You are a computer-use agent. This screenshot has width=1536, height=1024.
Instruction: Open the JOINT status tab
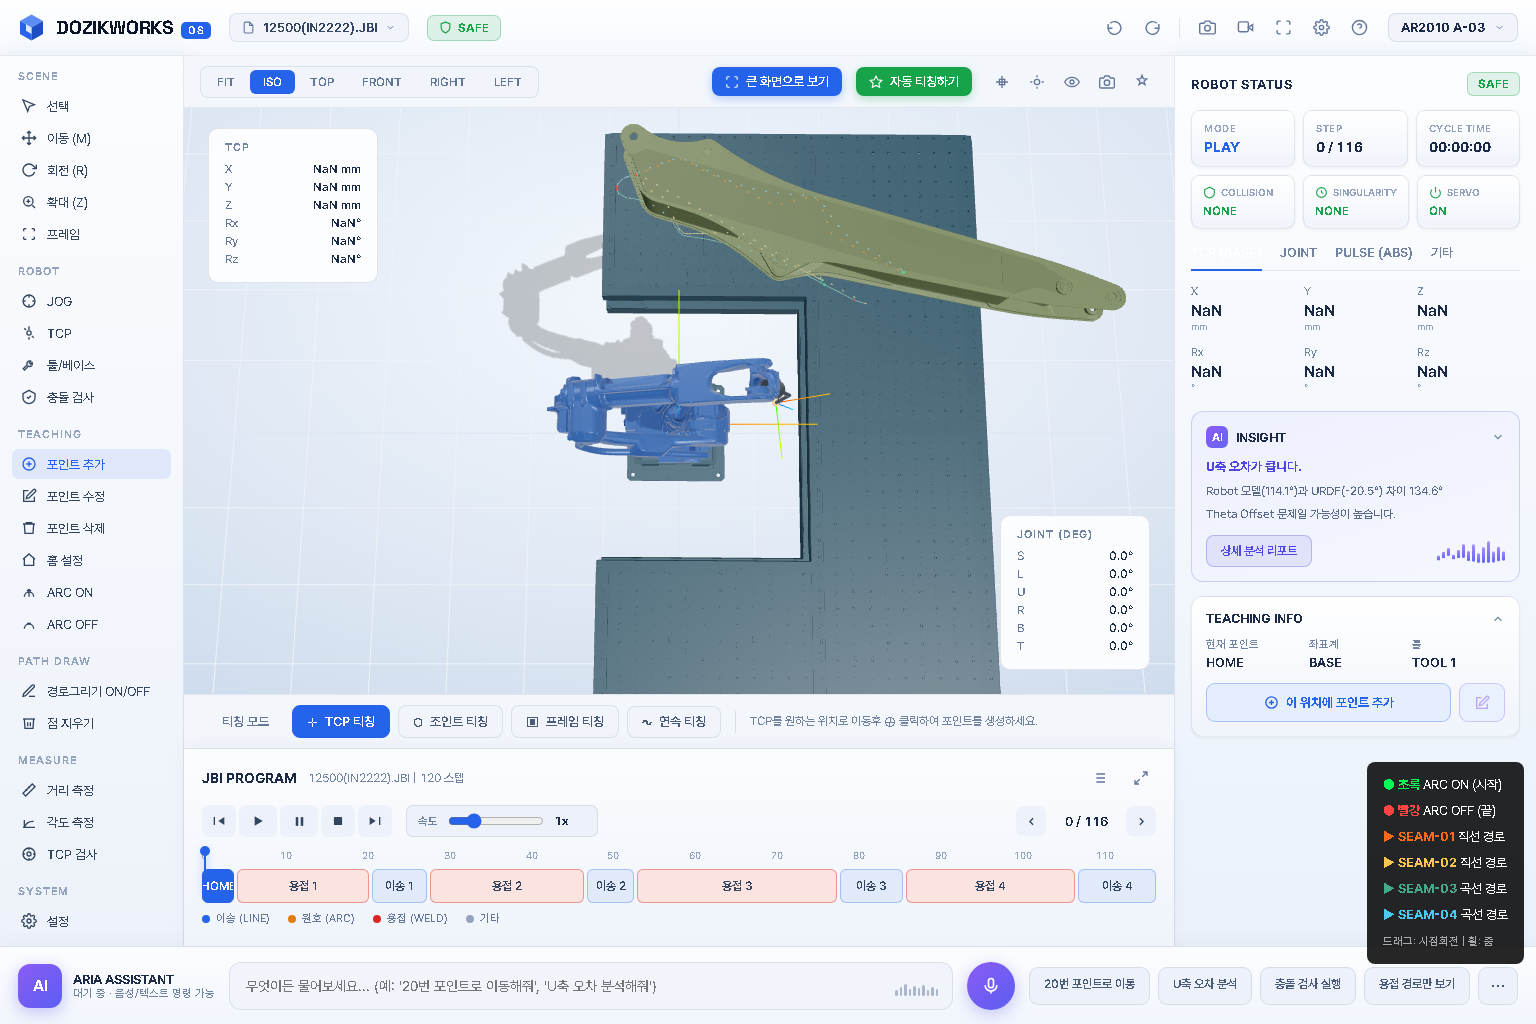pos(1298,253)
